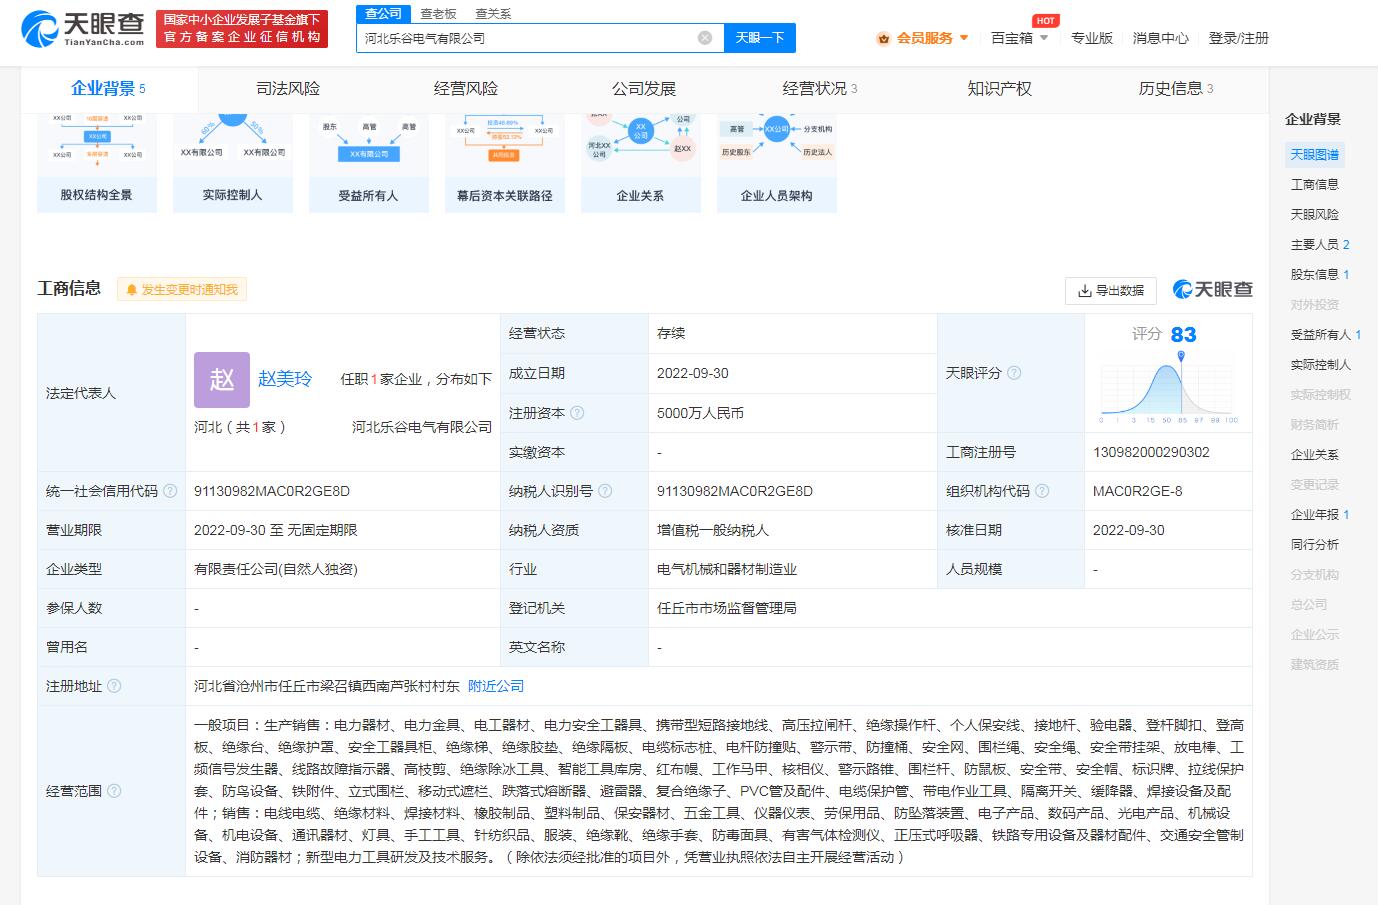
Task: Switch to the 查关系 search tab
Action: pos(493,14)
